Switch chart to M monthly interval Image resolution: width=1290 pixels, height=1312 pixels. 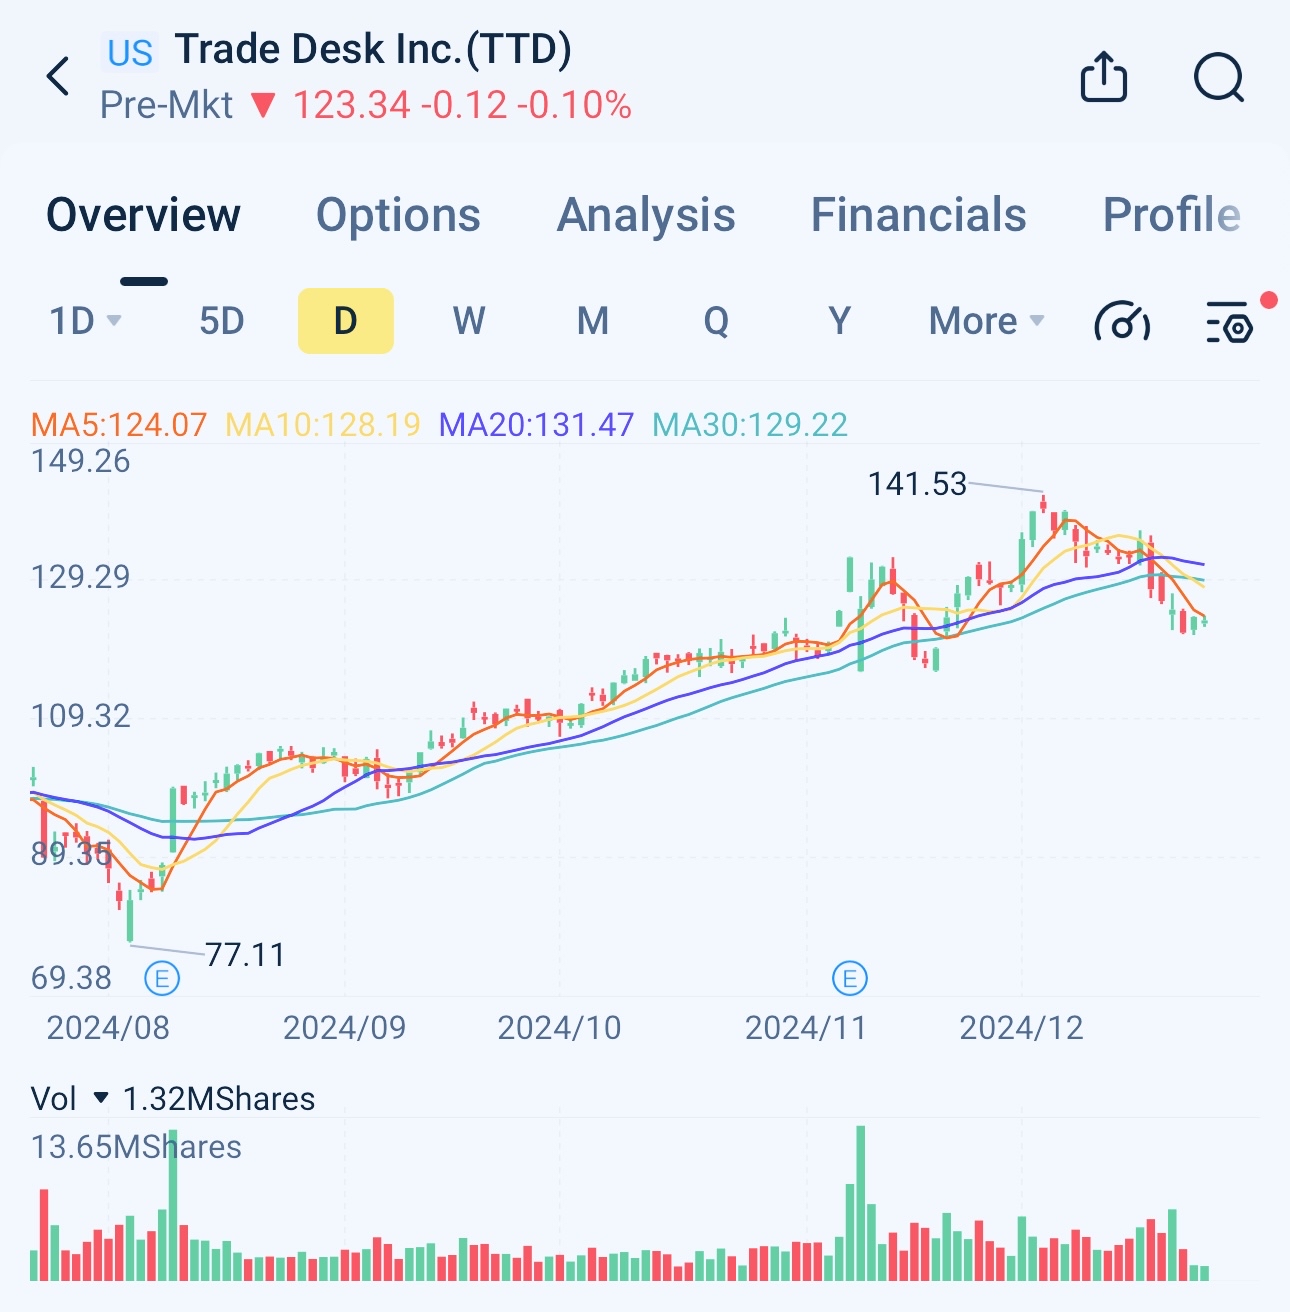(593, 321)
